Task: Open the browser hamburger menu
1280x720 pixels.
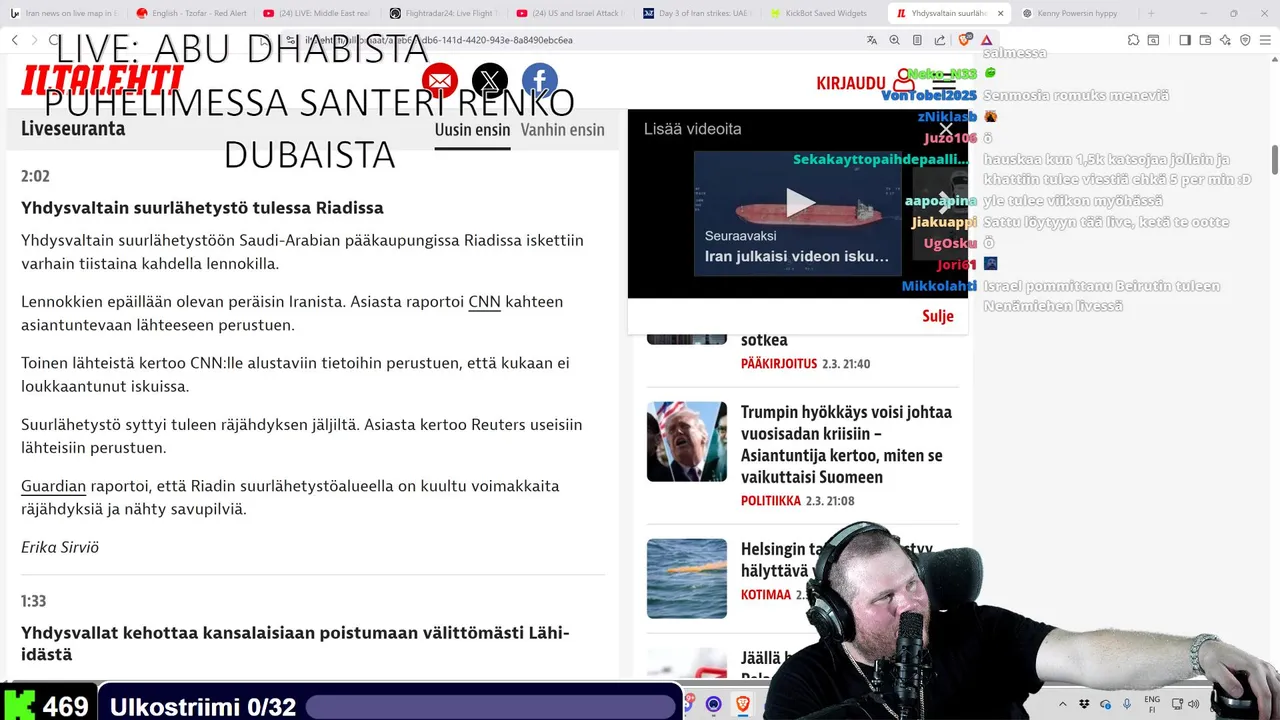Action: [1265, 40]
